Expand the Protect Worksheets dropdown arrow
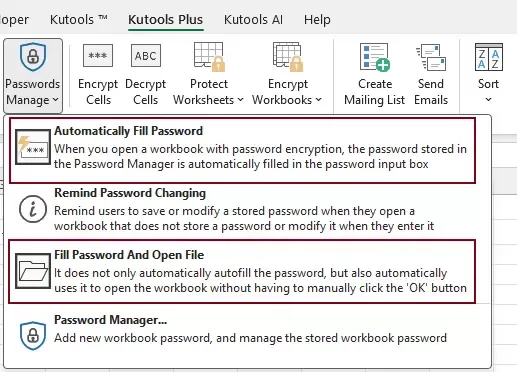Image resolution: width=517 pixels, height=372 pixels. [240, 100]
